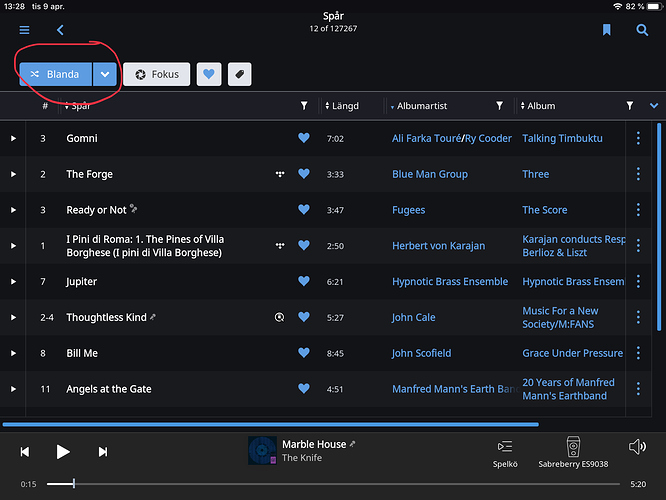This screenshot has height=500, width=666.
Task: Toggle the heart on Bill Me
Action: (x=304, y=353)
